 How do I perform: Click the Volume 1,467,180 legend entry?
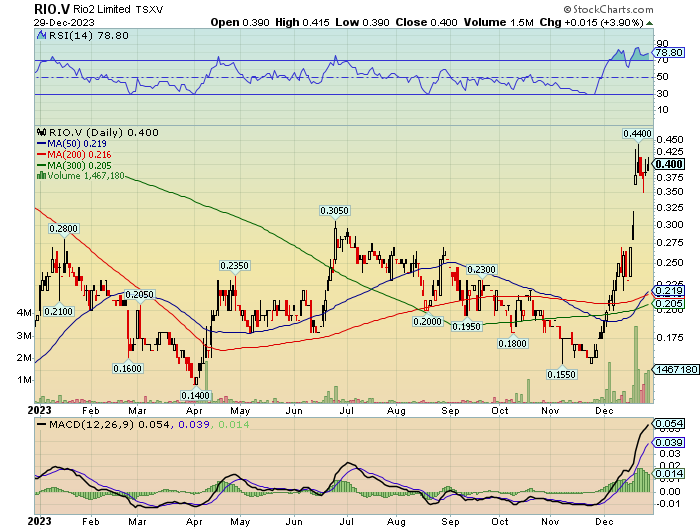86,175
